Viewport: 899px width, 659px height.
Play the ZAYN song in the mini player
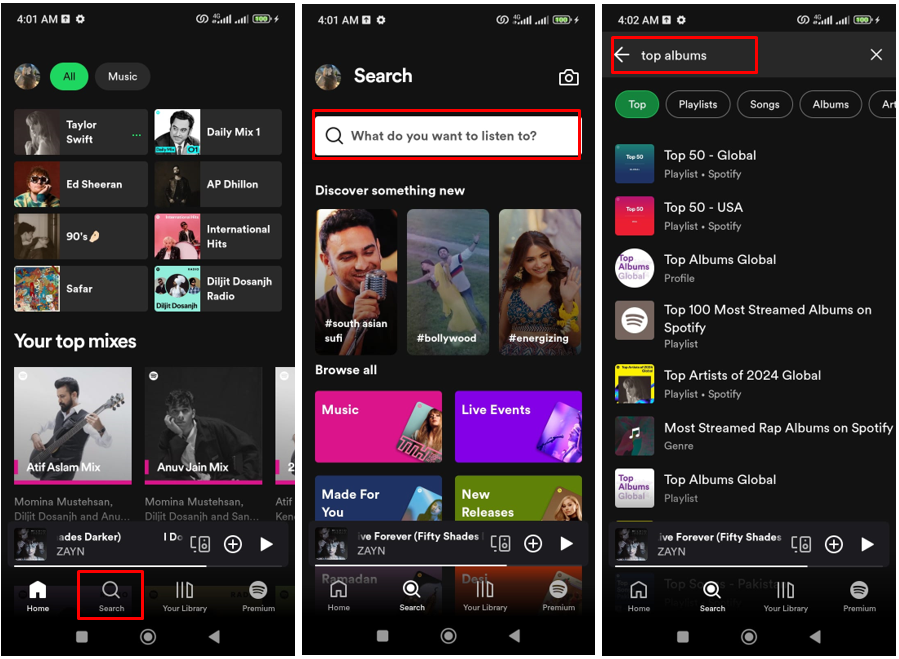(x=867, y=544)
